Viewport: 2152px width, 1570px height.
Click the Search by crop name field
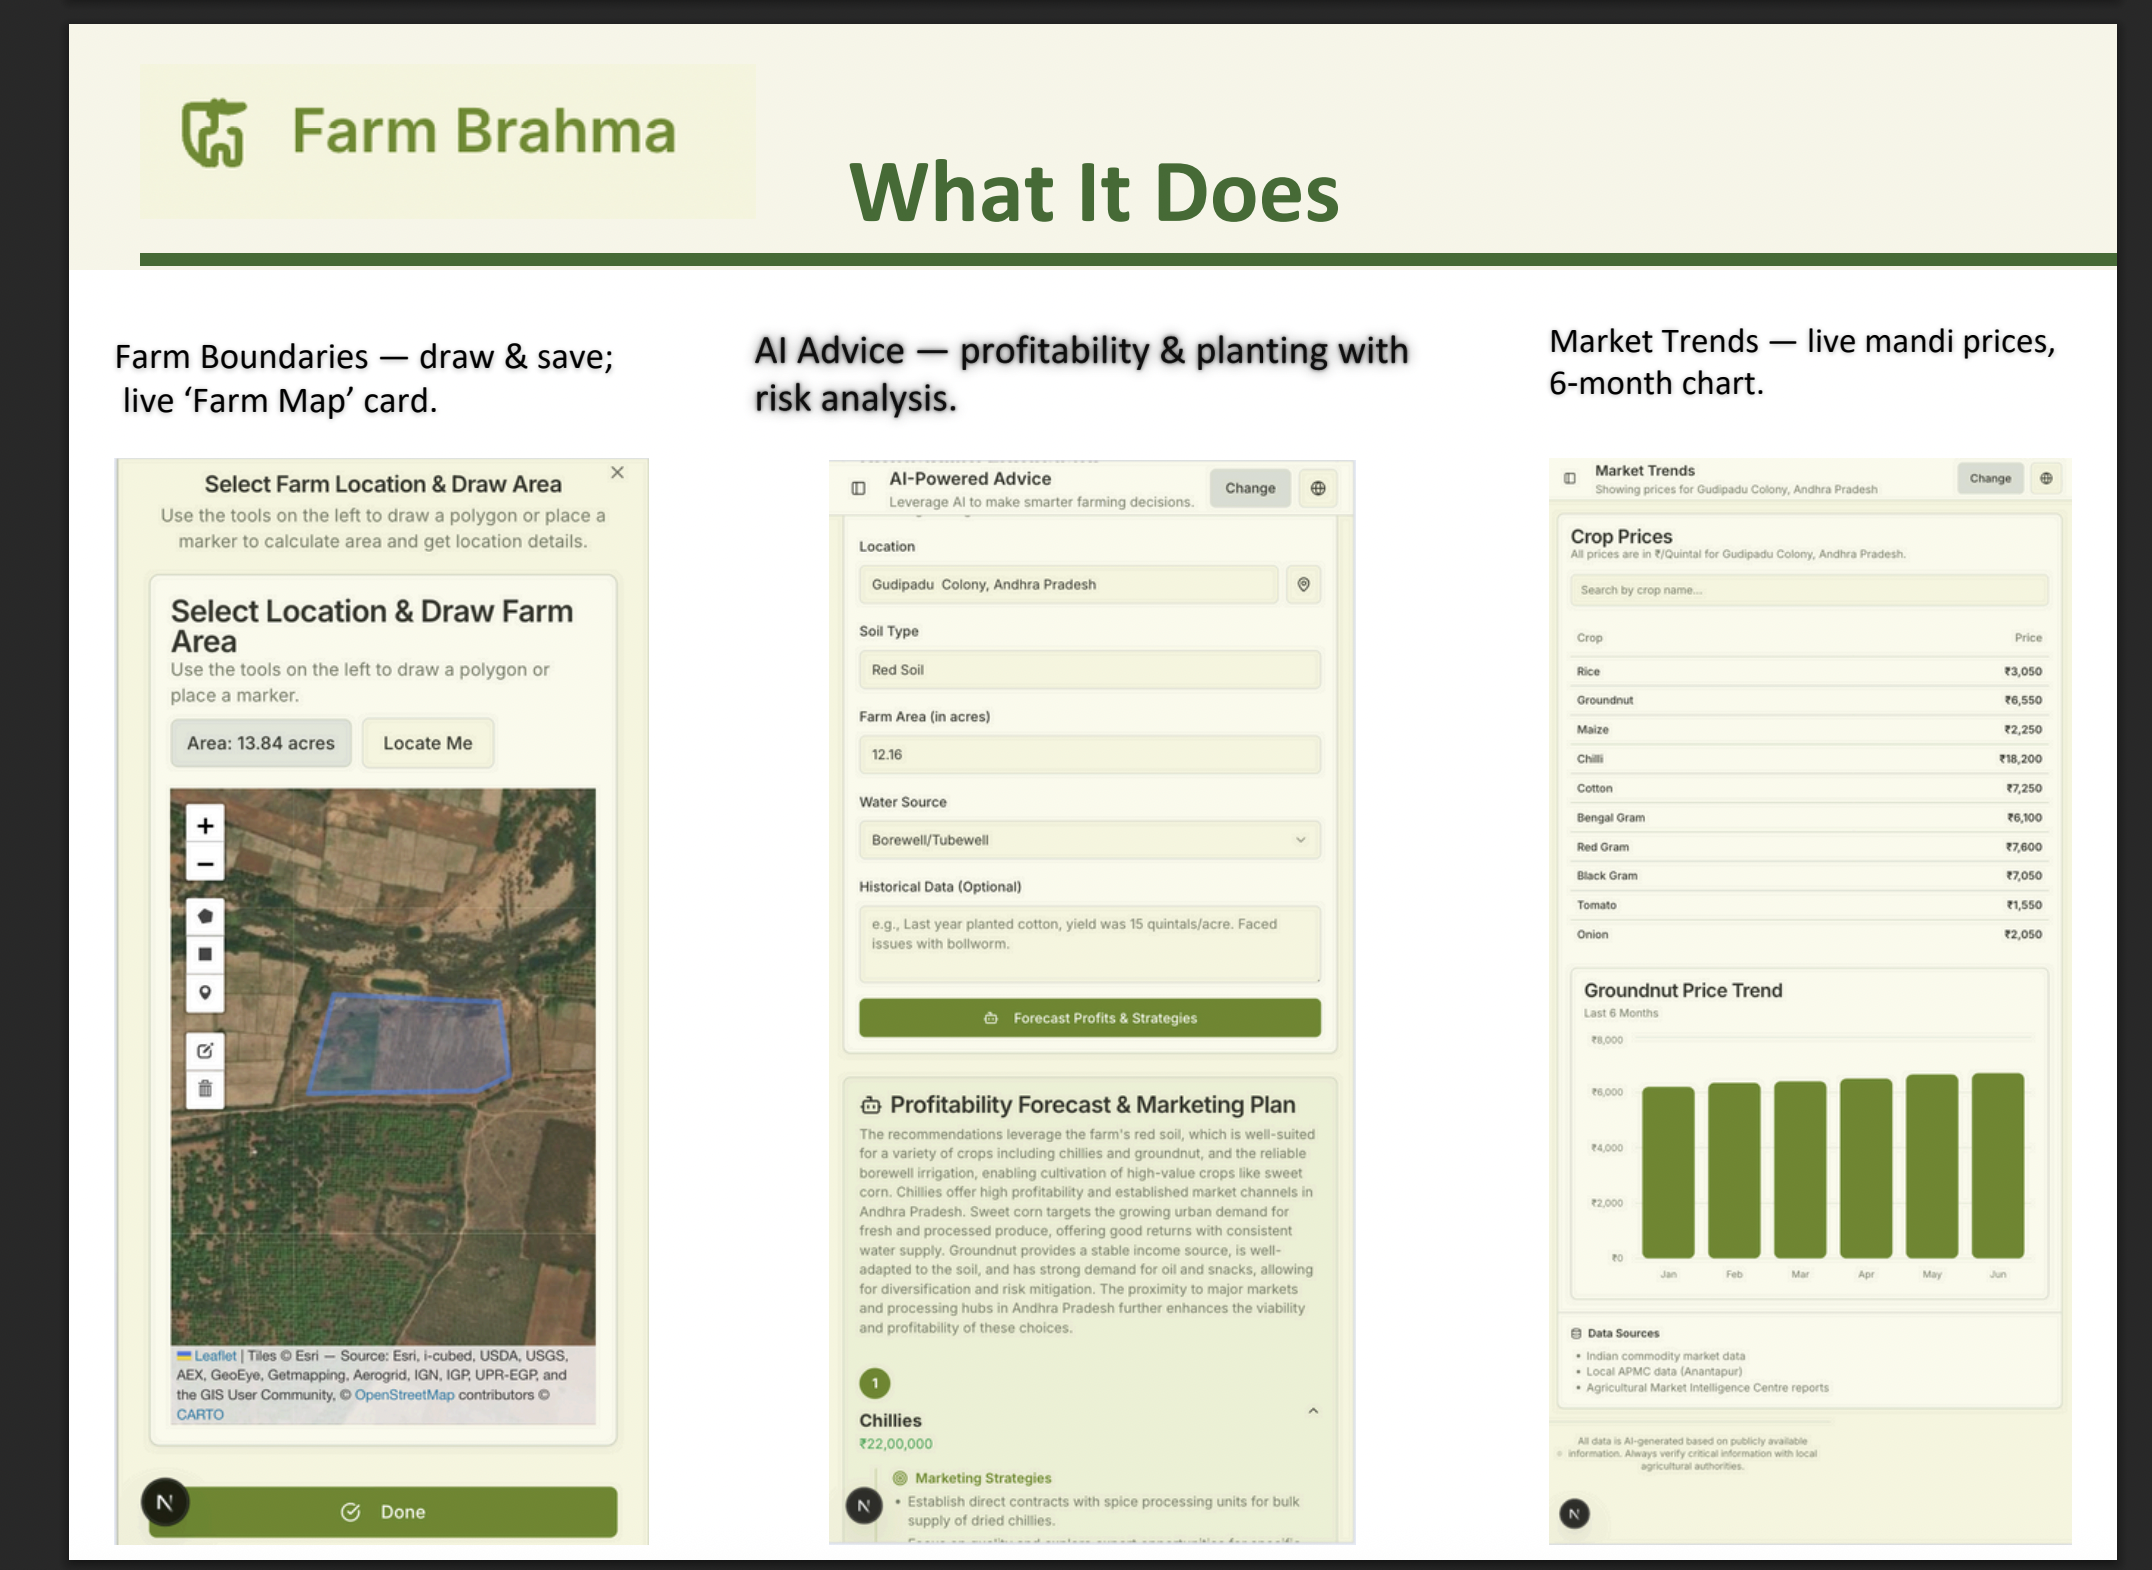[x=1808, y=590]
